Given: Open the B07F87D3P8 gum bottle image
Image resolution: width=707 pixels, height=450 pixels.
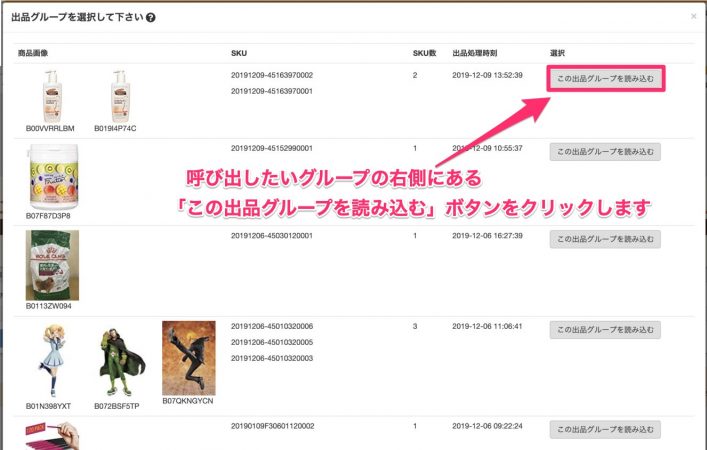Looking at the screenshot, I should coord(54,177).
